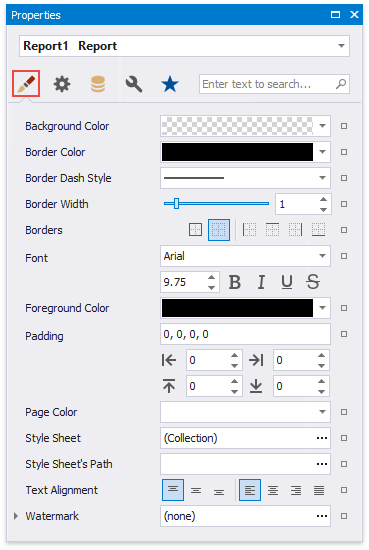Decrease top padding value
The width and height of the screenshot is (369, 550).
tap(234, 391)
